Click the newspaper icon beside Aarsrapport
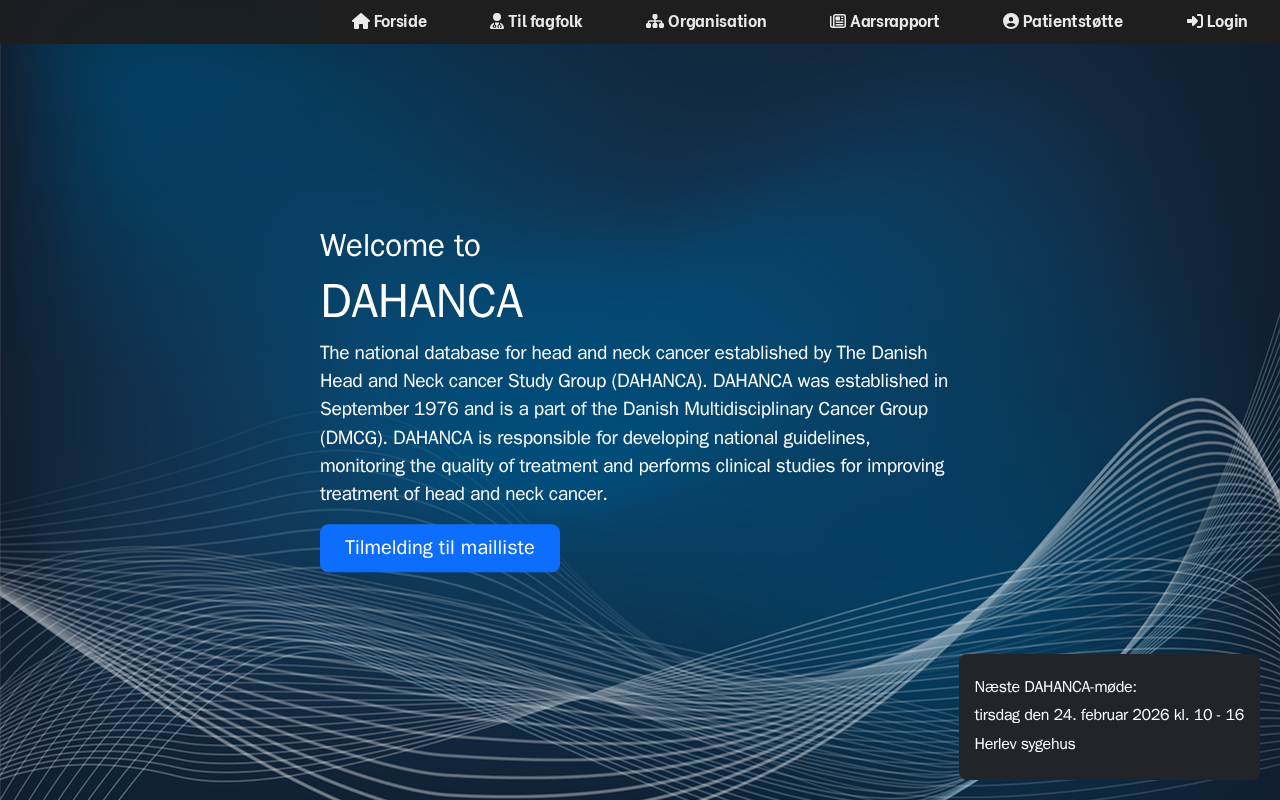Image resolution: width=1280 pixels, height=800 pixels. click(x=838, y=22)
